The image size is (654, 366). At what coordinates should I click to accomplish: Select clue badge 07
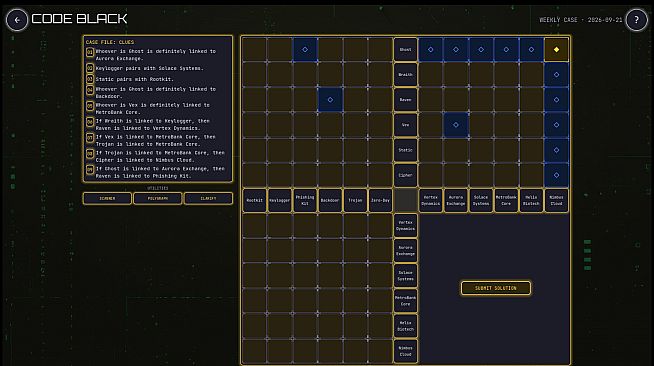coord(90,138)
